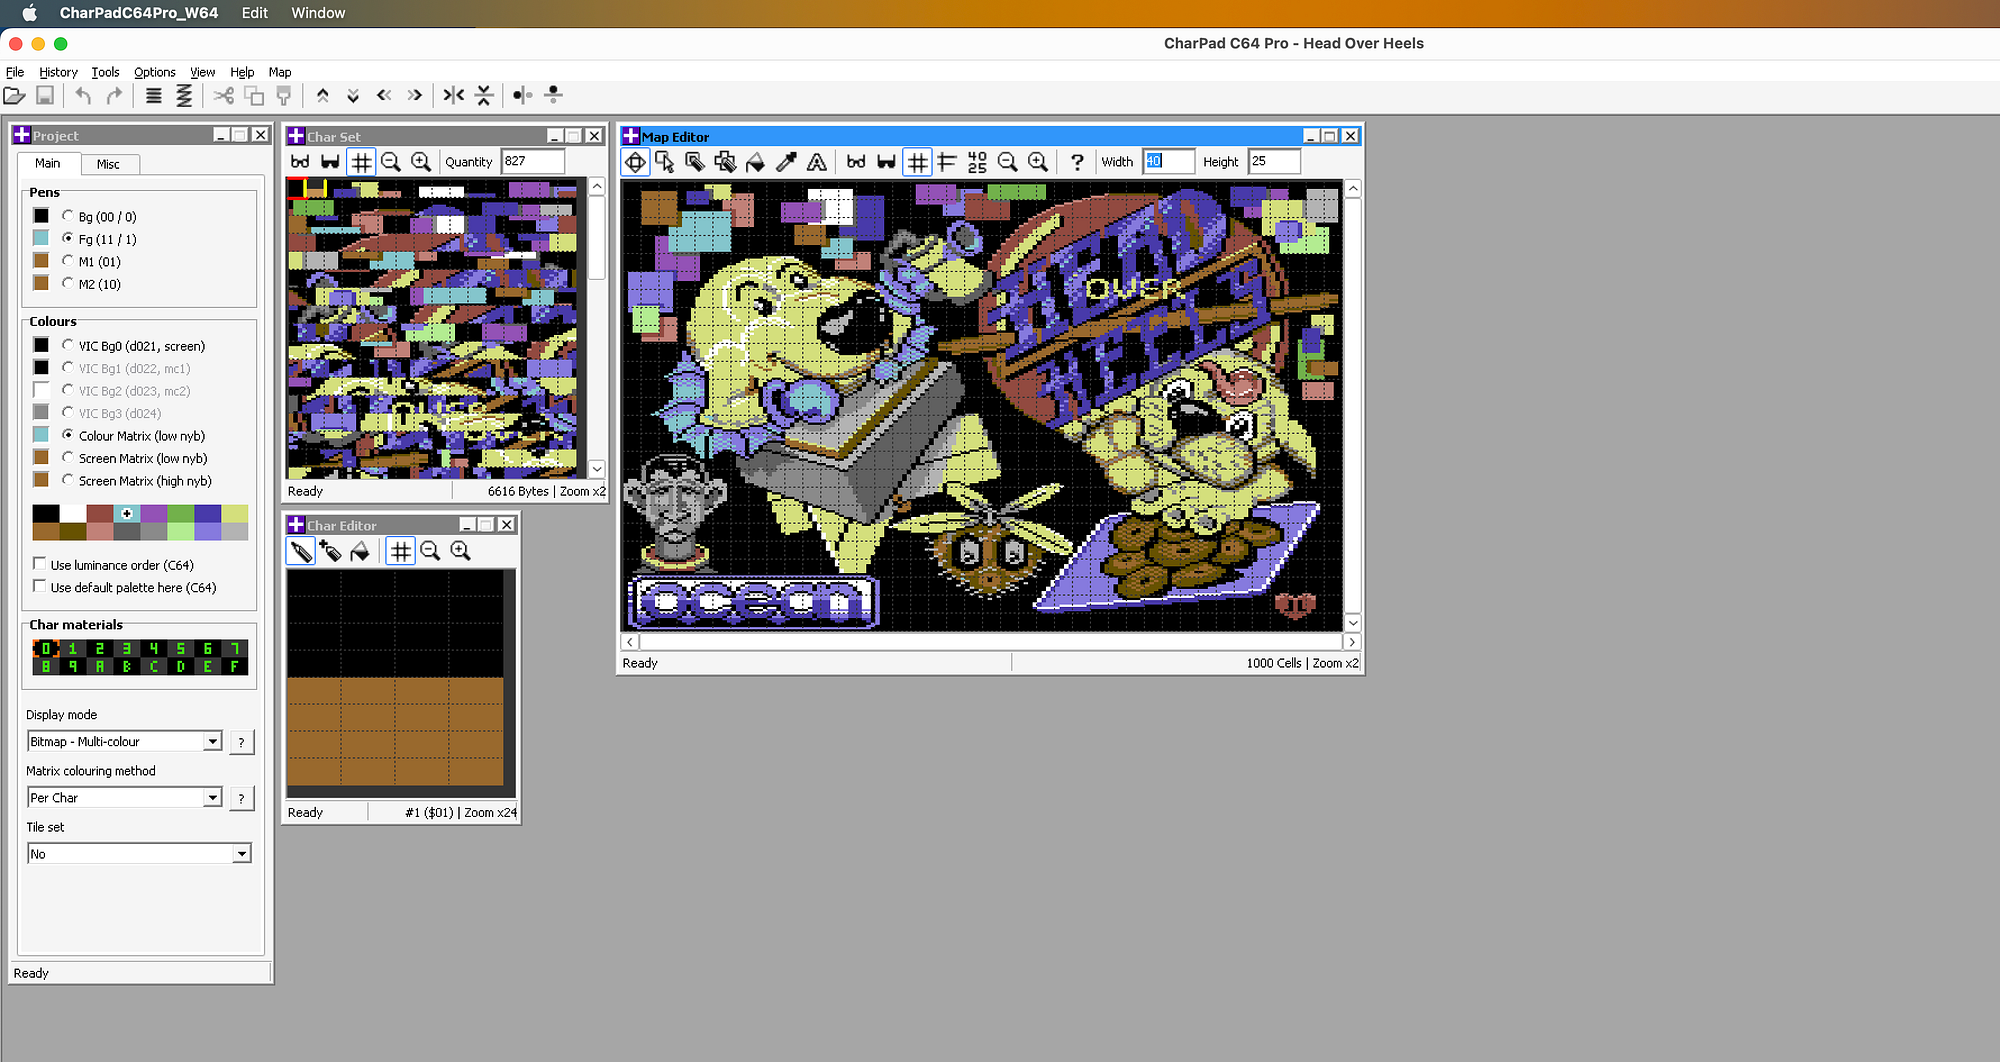Click the shift up arrow in main toolbar
The height and width of the screenshot is (1062, 2000).
coord(322,95)
